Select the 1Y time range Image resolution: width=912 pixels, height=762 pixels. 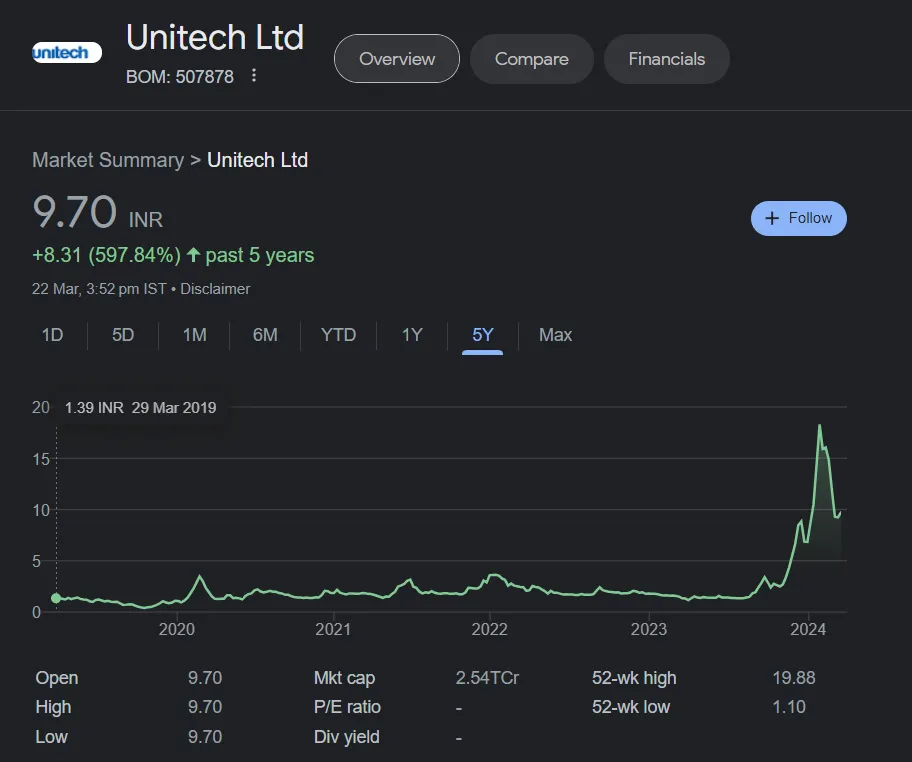click(412, 335)
